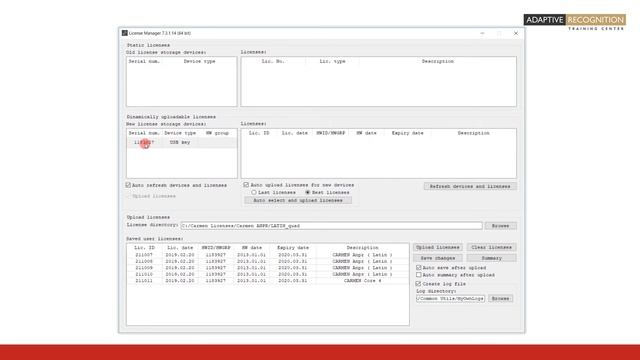Click Expiry date header in saved licenses table

click(x=293, y=248)
